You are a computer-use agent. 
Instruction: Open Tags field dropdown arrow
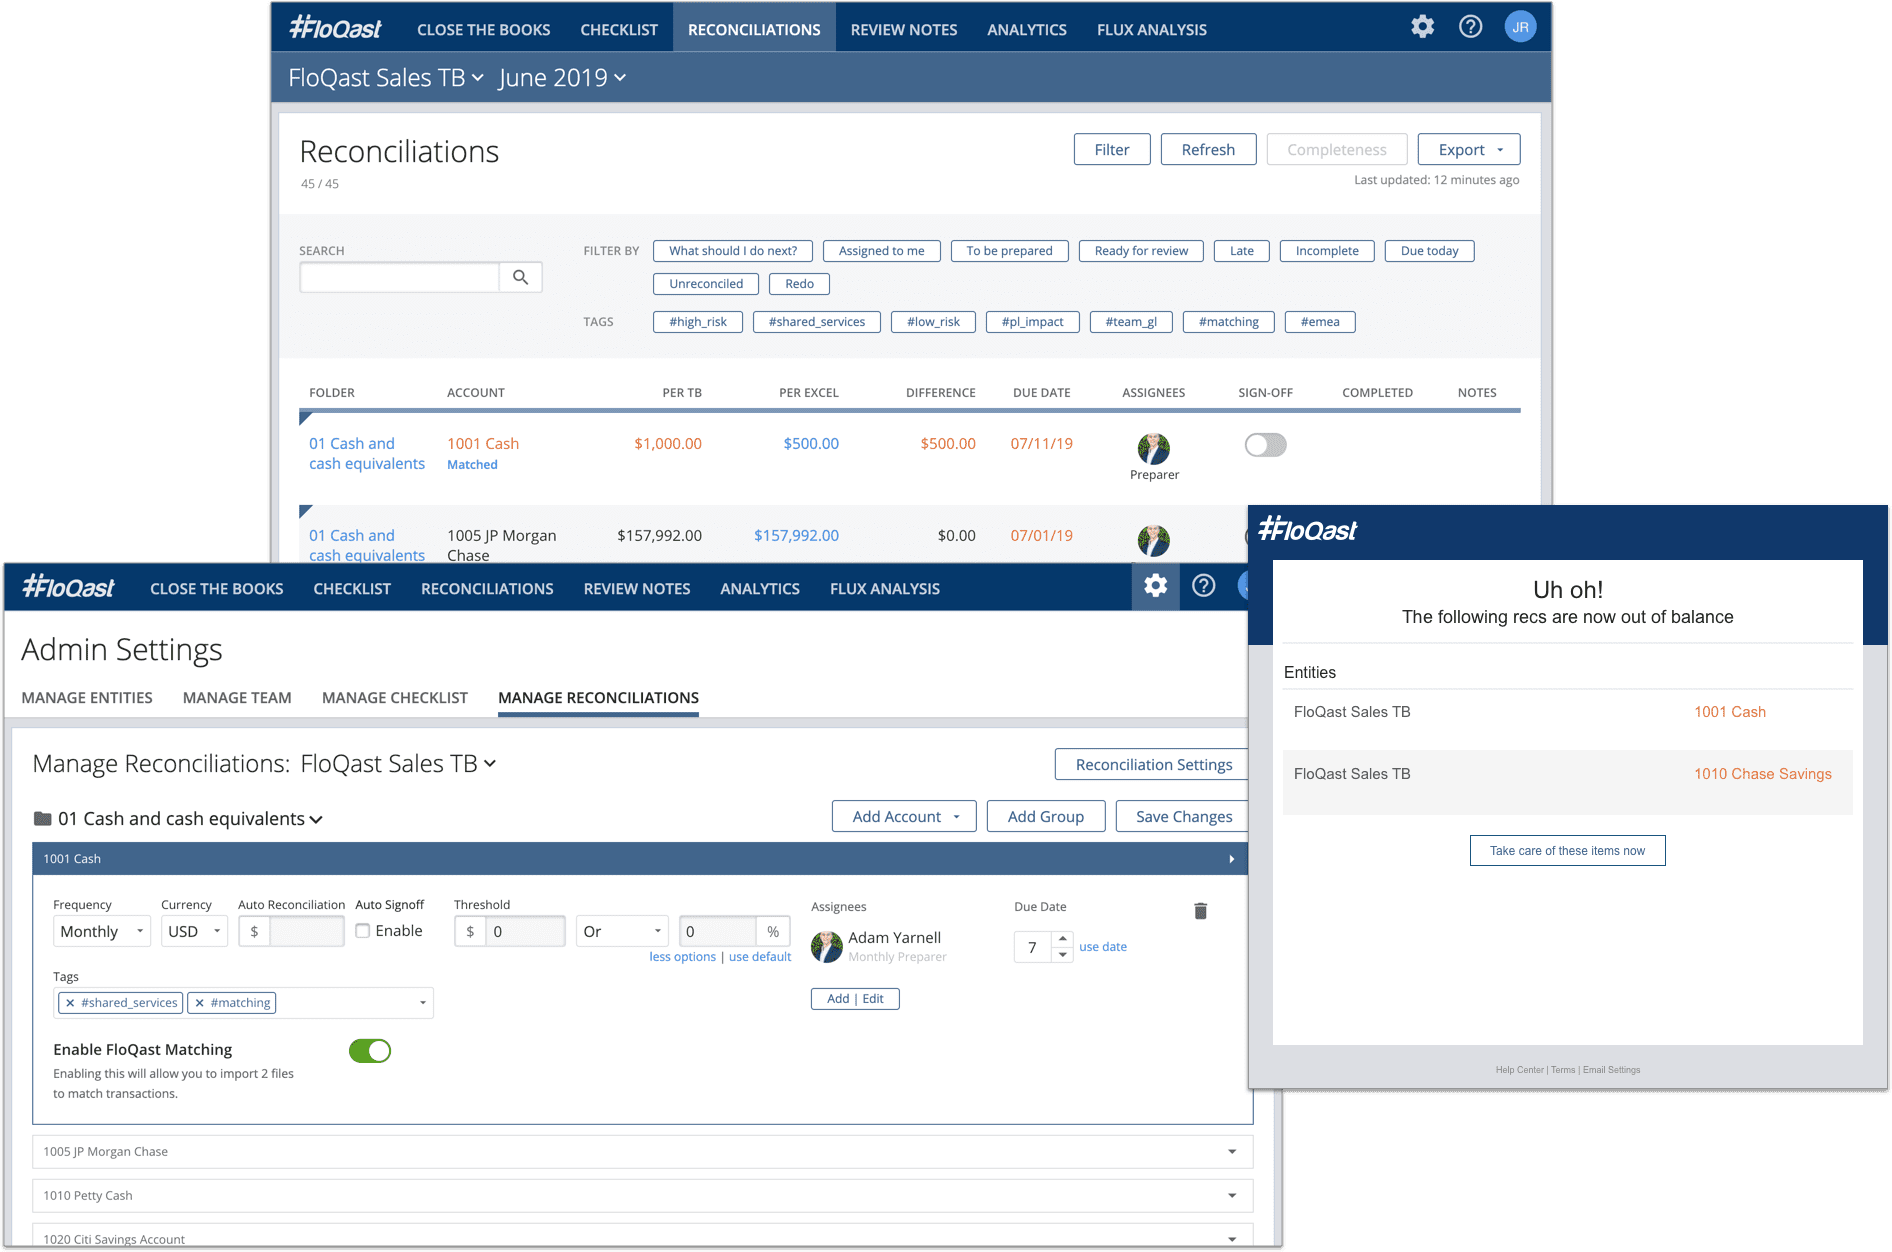pyautogui.click(x=423, y=1003)
